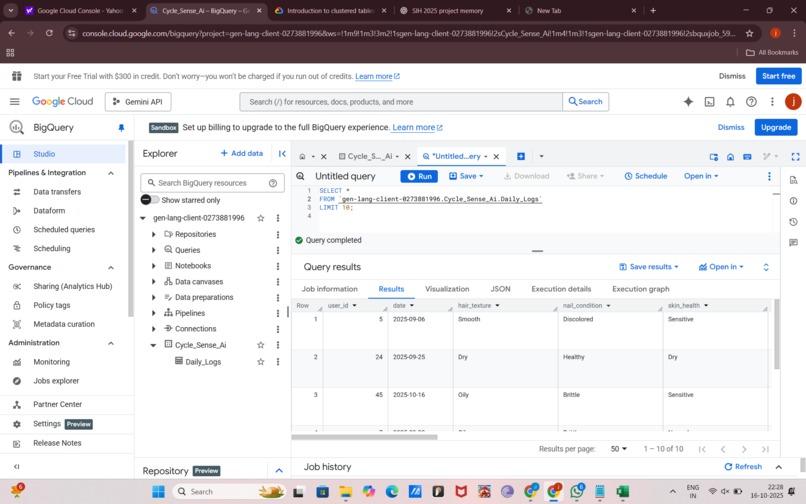Open Scheduled queries in the sidebar
This screenshot has height=504, width=806.
coord(64,229)
